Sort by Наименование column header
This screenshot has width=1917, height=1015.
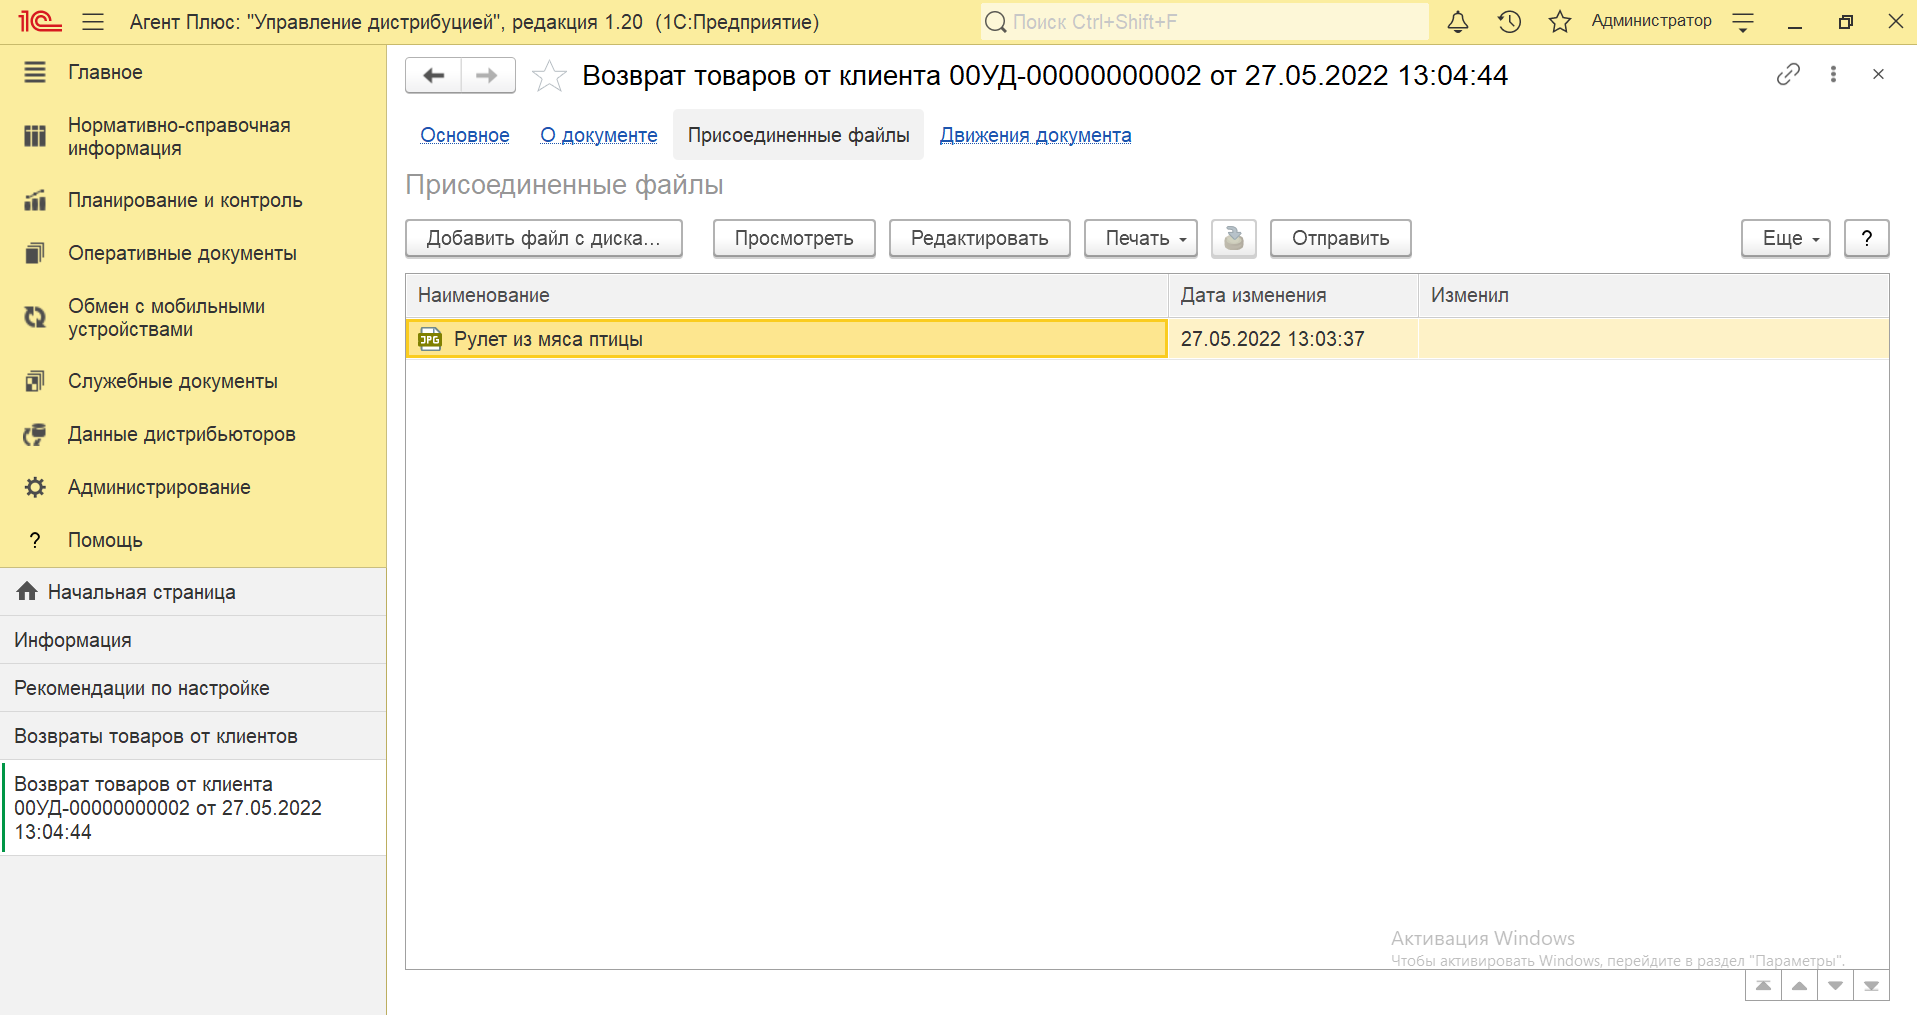(787, 295)
